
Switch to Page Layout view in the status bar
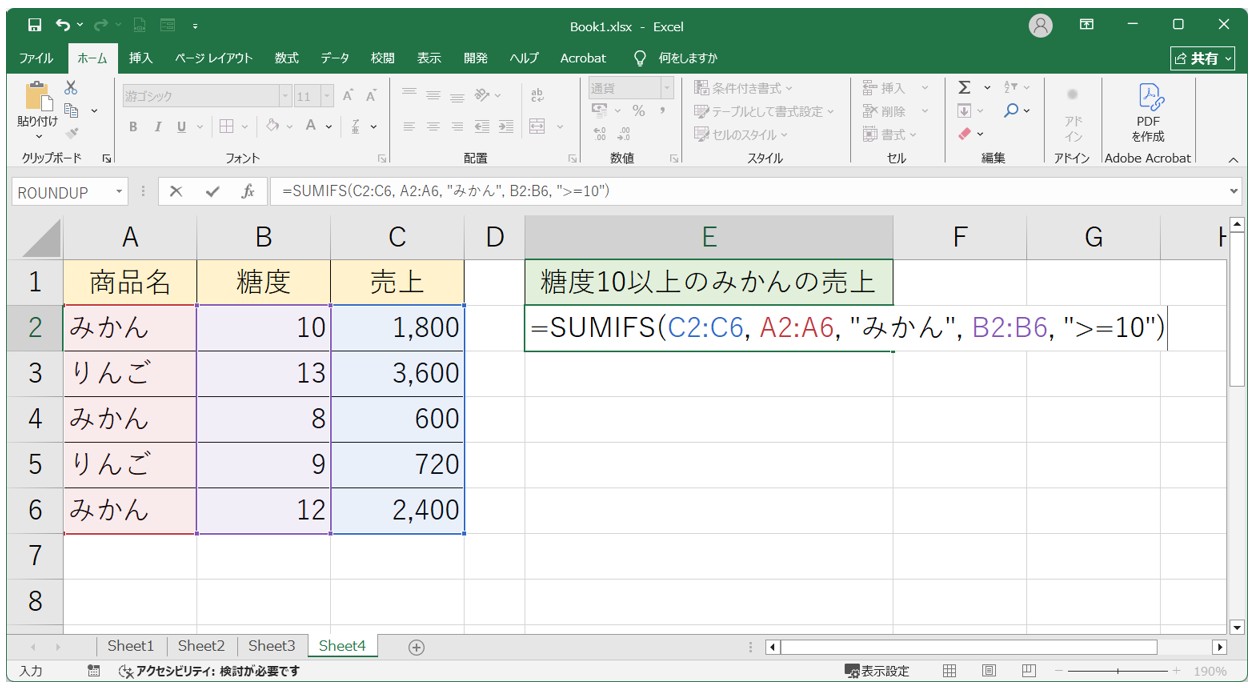click(x=988, y=671)
